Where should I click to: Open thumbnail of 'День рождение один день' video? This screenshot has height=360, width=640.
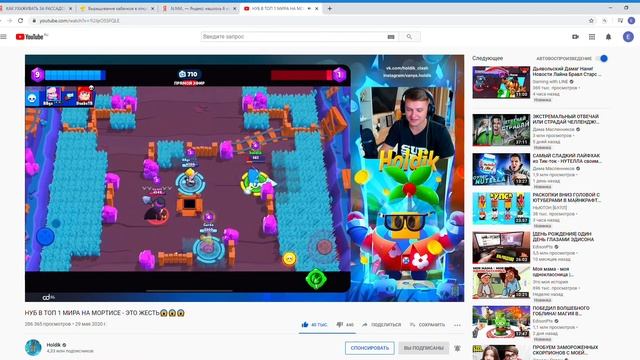[501, 247]
